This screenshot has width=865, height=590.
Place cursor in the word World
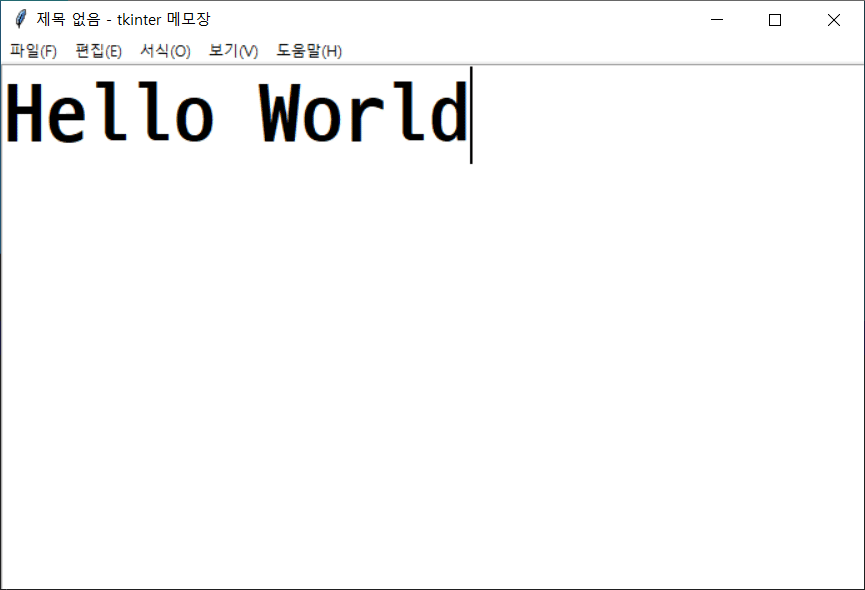(364, 112)
